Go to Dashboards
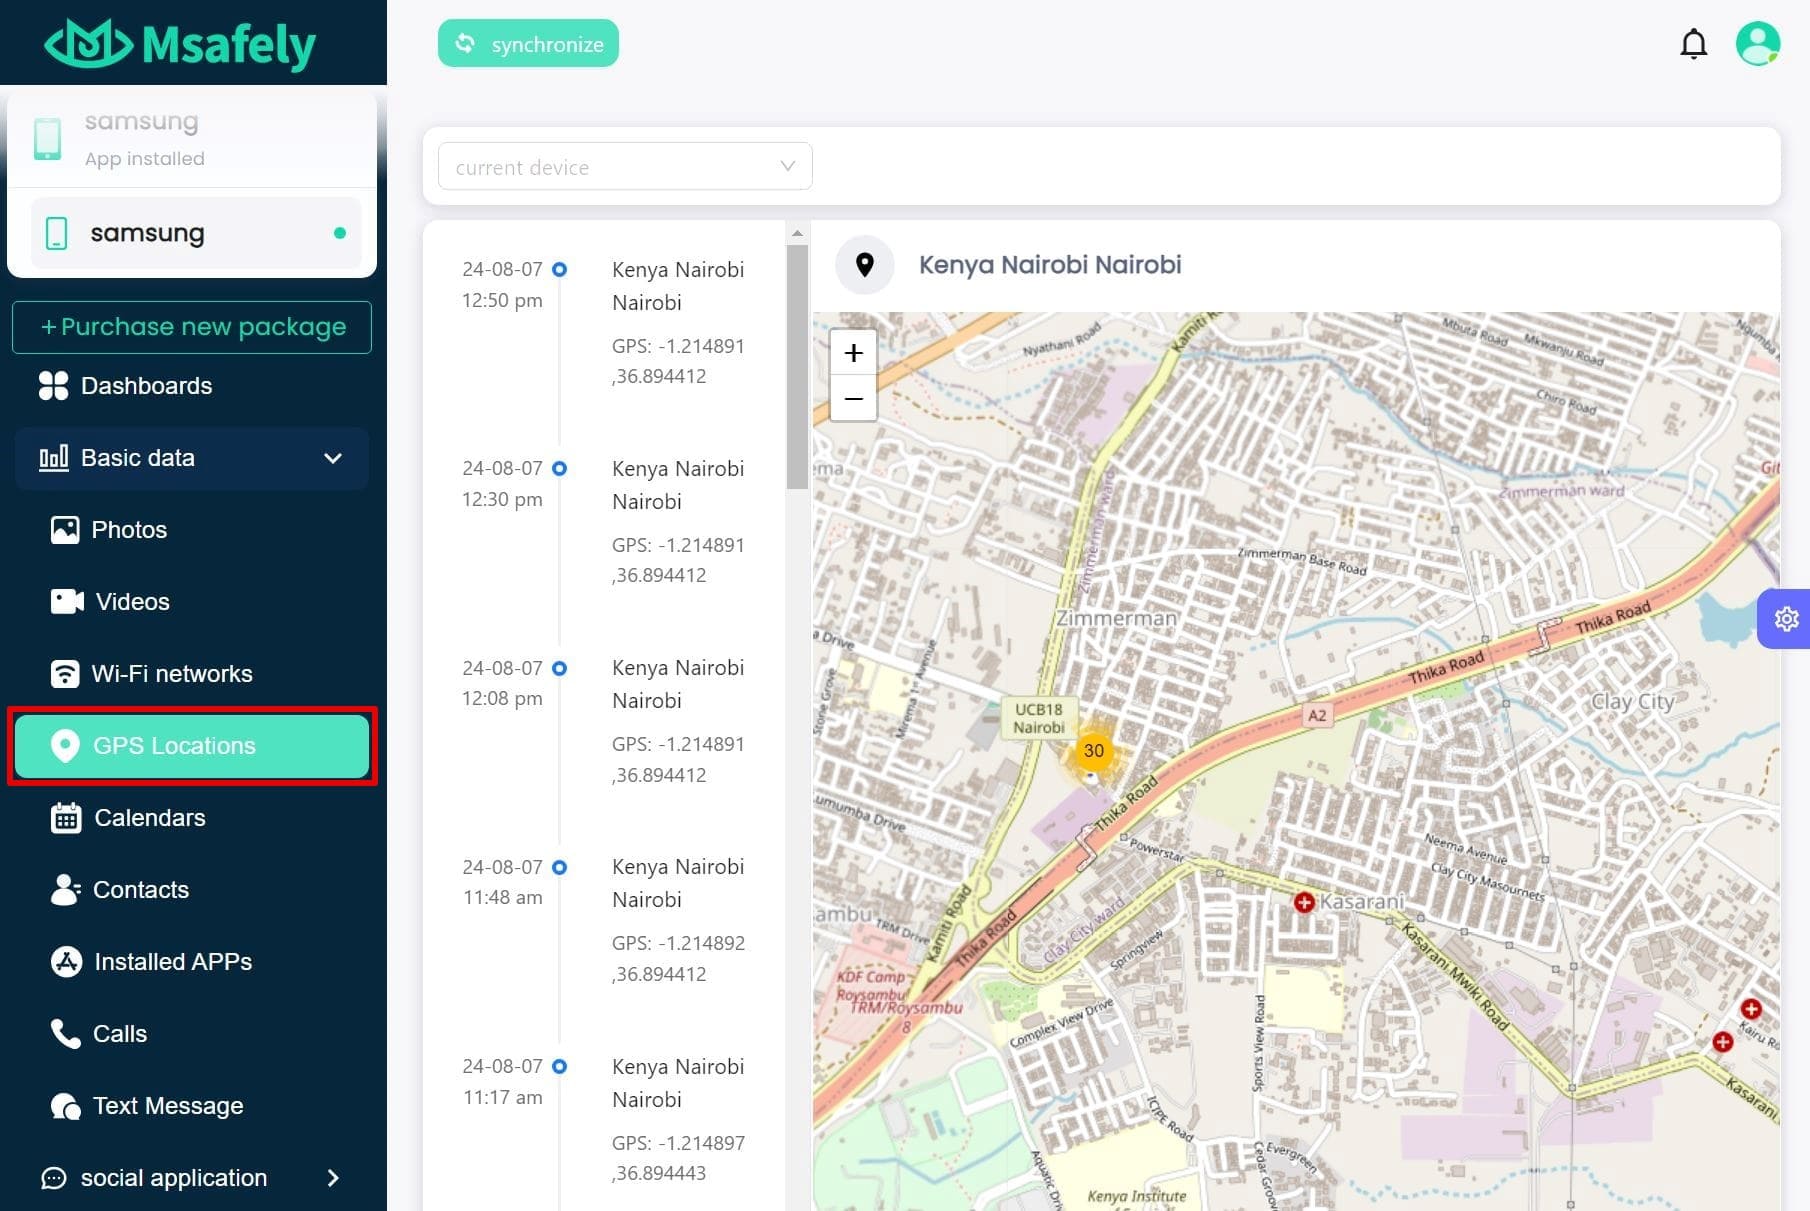The height and width of the screenshot is (1211, 1810). [146, 385]
